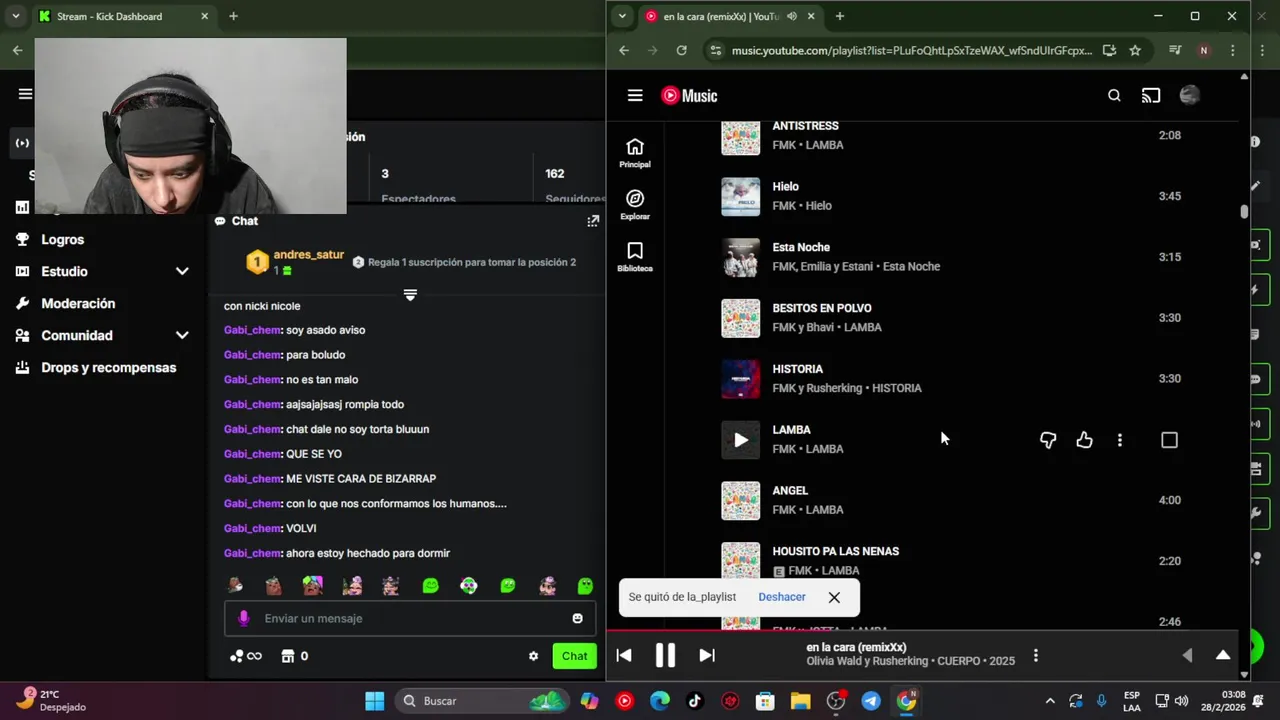Open tab search dropdown in Music window
Screen dimensions: 1280x720
pos(622,16)
